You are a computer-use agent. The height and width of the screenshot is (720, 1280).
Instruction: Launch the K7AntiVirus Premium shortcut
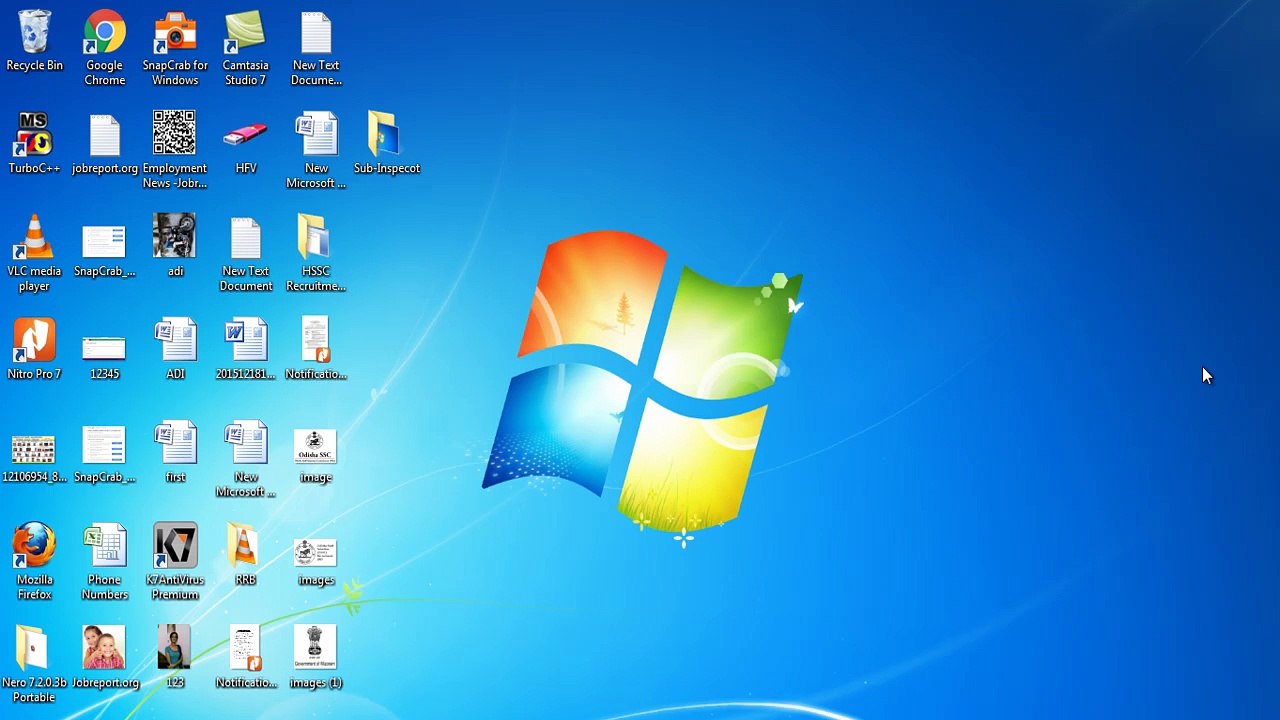pyautogui.click(x=175, y=562)
